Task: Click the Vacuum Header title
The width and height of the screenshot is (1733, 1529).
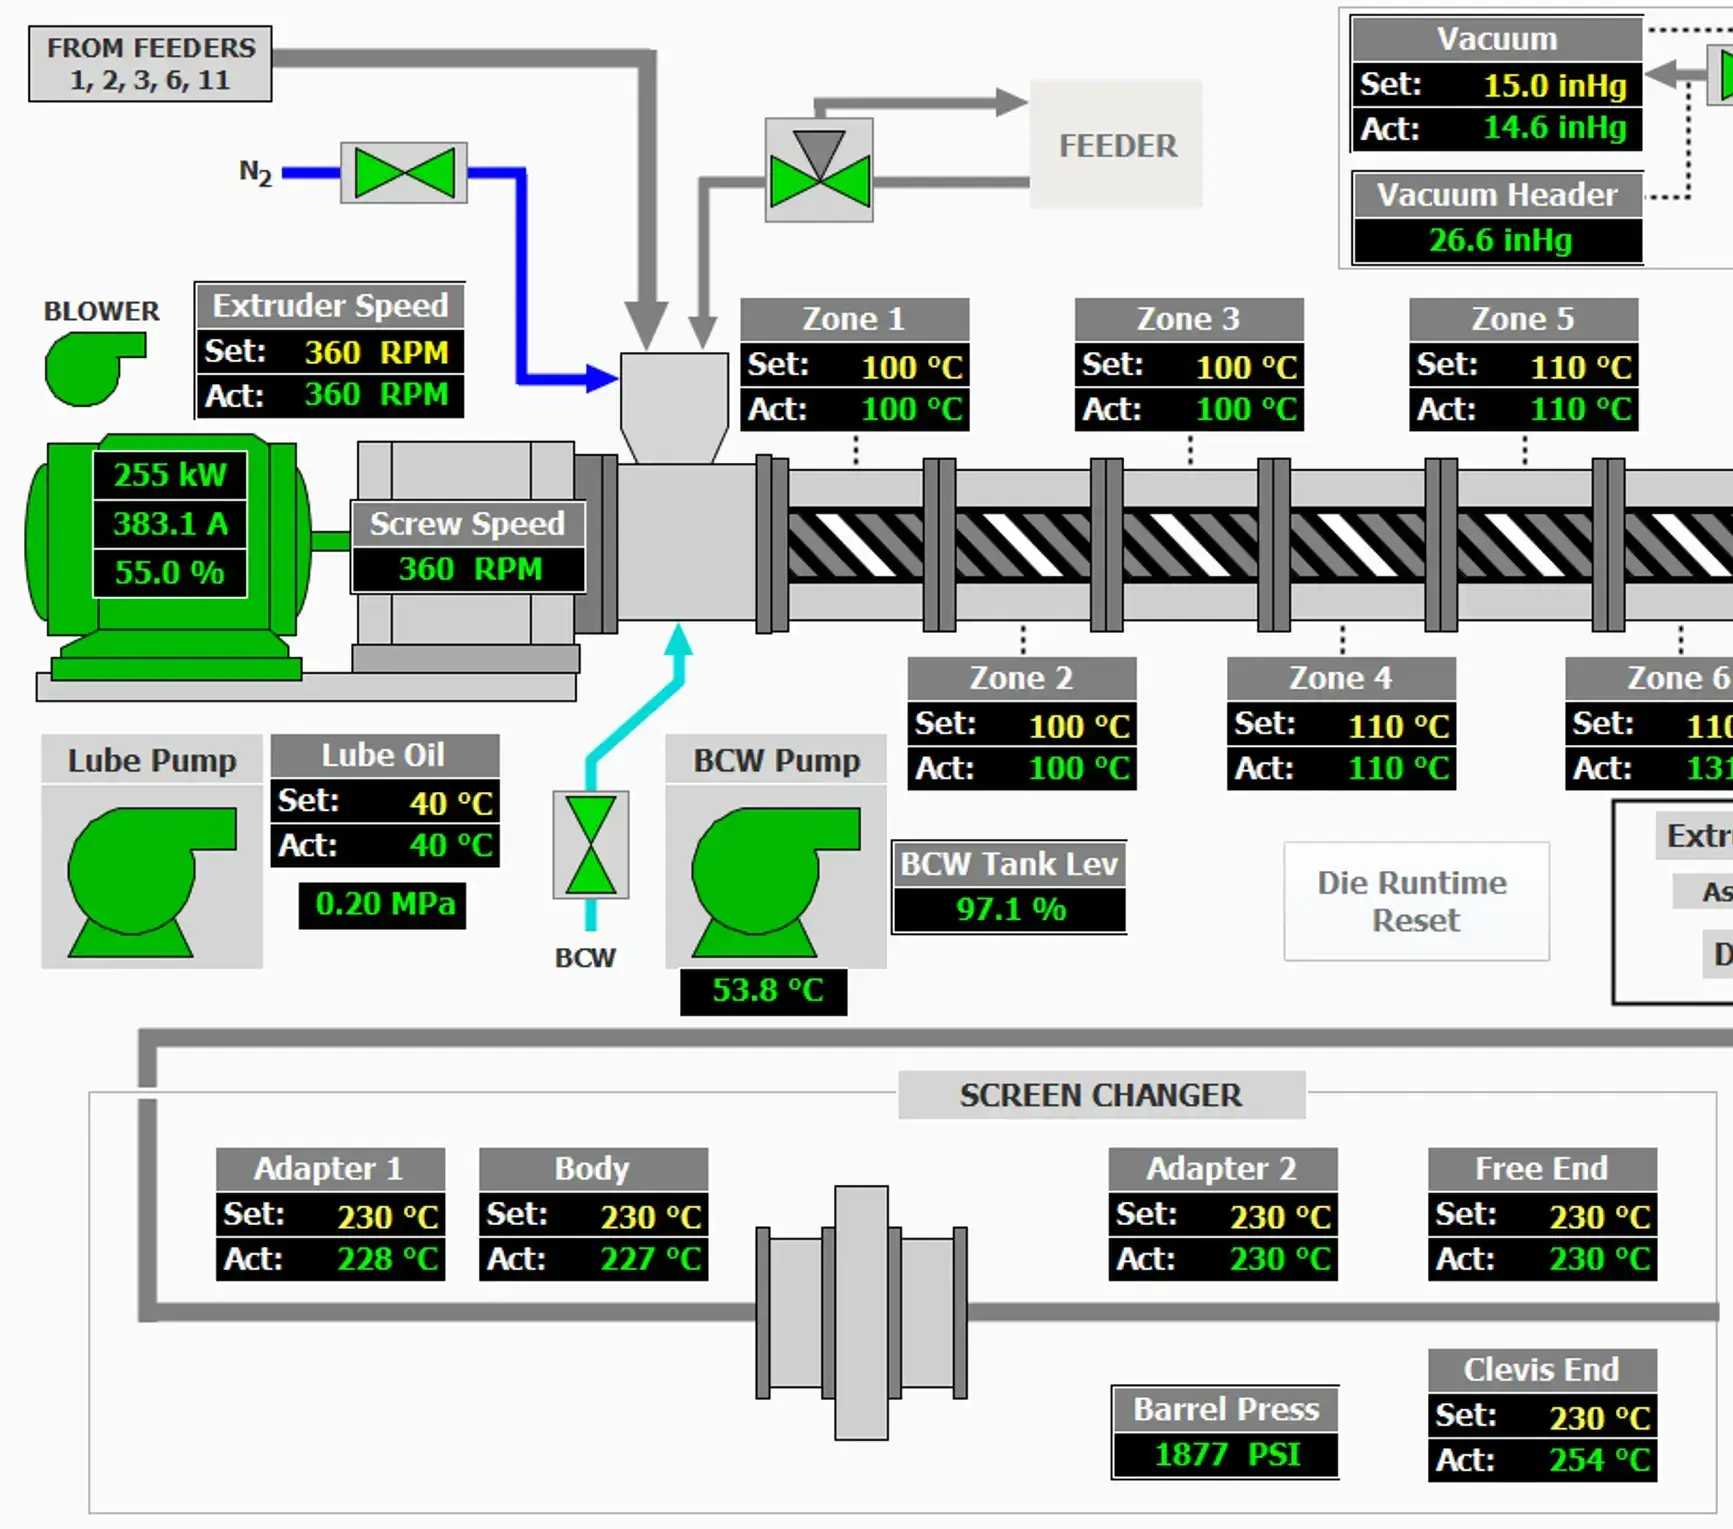Action: [1497, 195]
